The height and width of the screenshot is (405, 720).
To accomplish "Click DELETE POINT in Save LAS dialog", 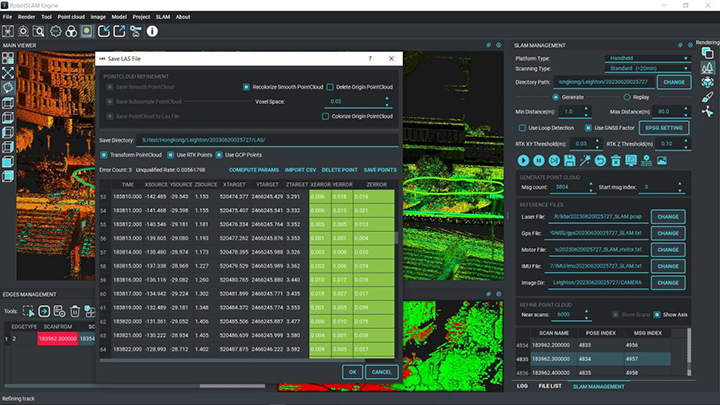I will point(340,170).
